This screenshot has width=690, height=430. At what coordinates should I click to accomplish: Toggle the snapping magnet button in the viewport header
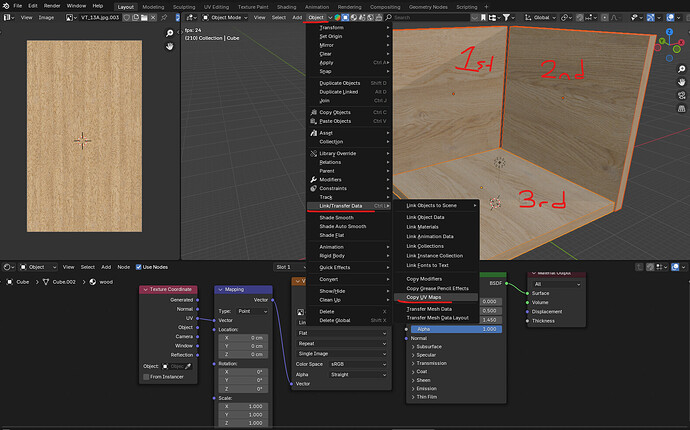pos(580,18)
